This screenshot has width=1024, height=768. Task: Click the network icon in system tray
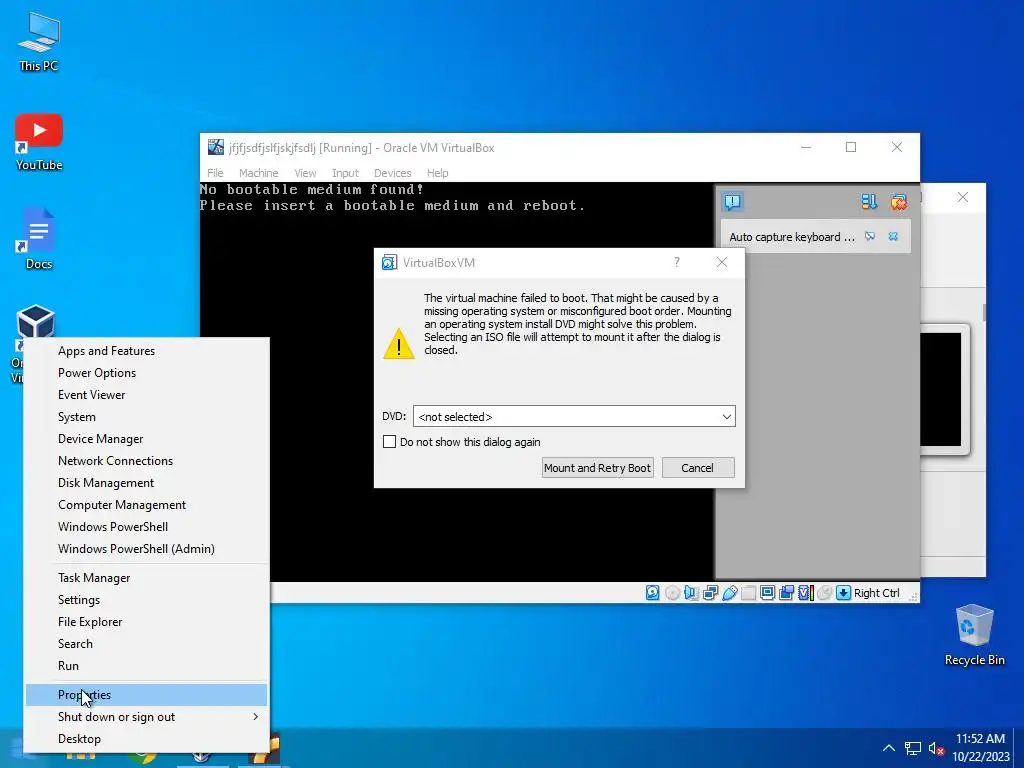coord(912,748)
